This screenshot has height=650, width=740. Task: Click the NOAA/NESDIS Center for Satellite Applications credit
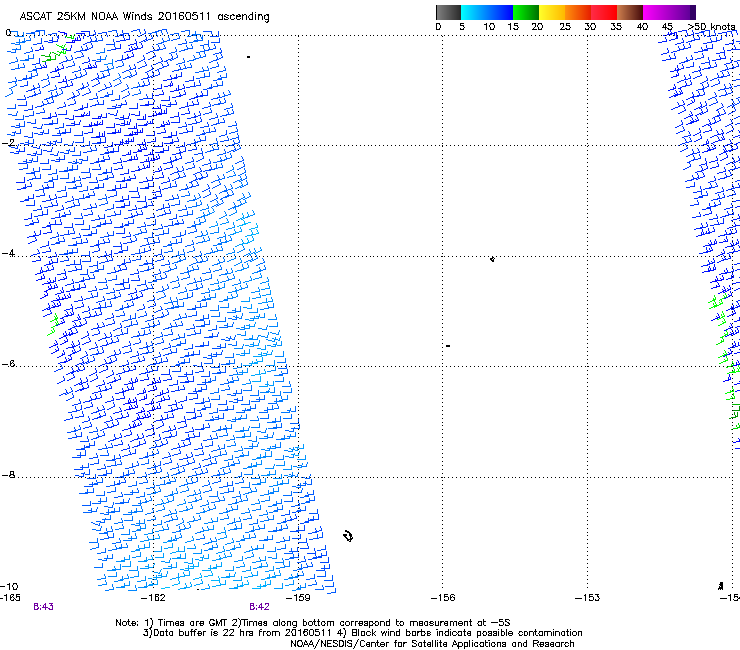pos(432,644)
